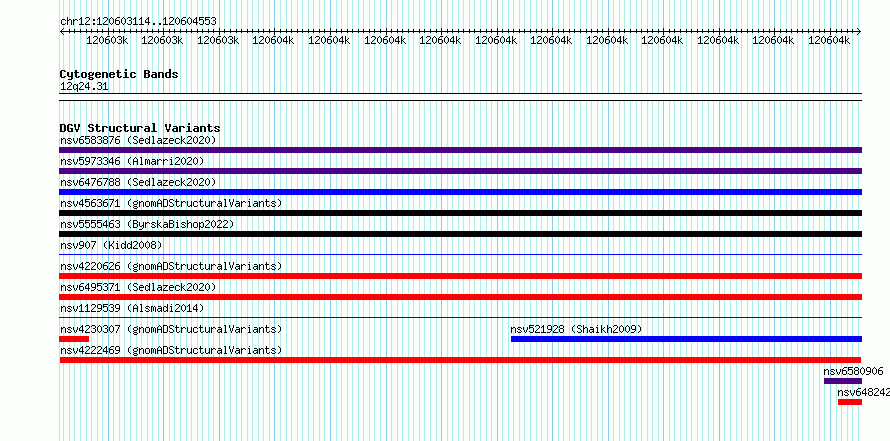The height and width of the screenshot is (441, 890).
Task: Select the purple bar for nsv6583876
Action: pyautogui.click(x=460, y=150)
